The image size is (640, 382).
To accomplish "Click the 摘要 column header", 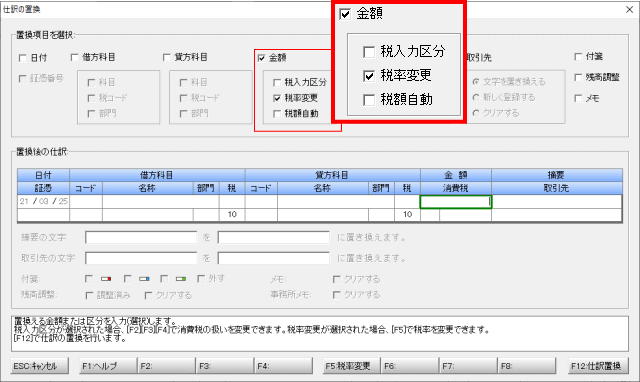I will tap(557, 175).
